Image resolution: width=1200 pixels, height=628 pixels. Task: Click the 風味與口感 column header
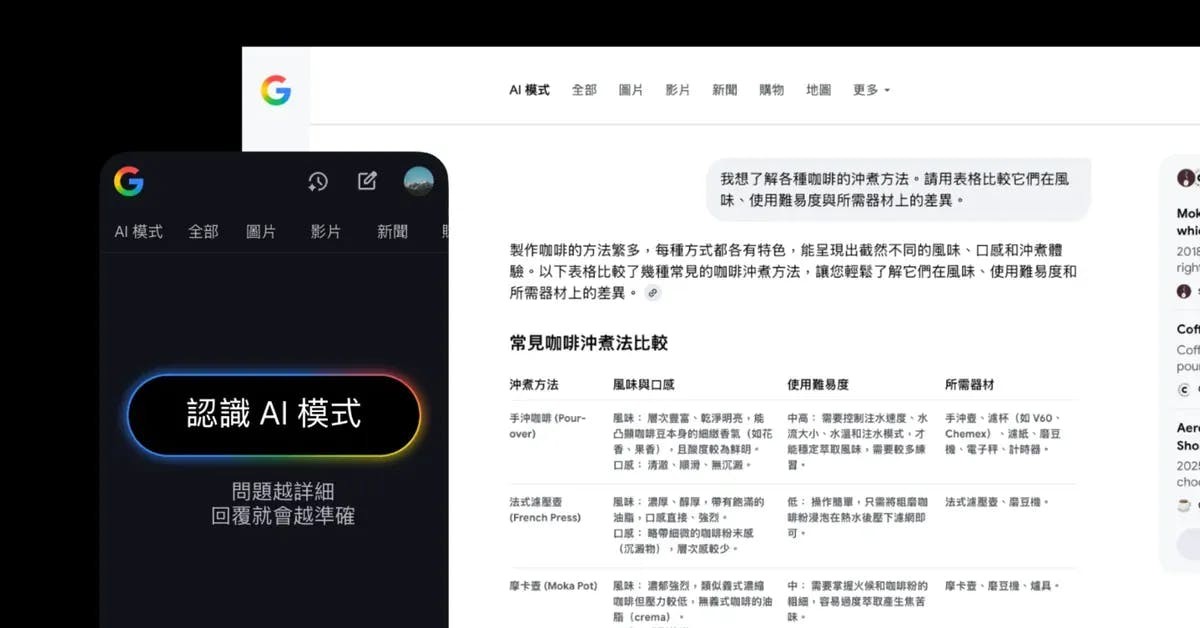pos(644,384)
